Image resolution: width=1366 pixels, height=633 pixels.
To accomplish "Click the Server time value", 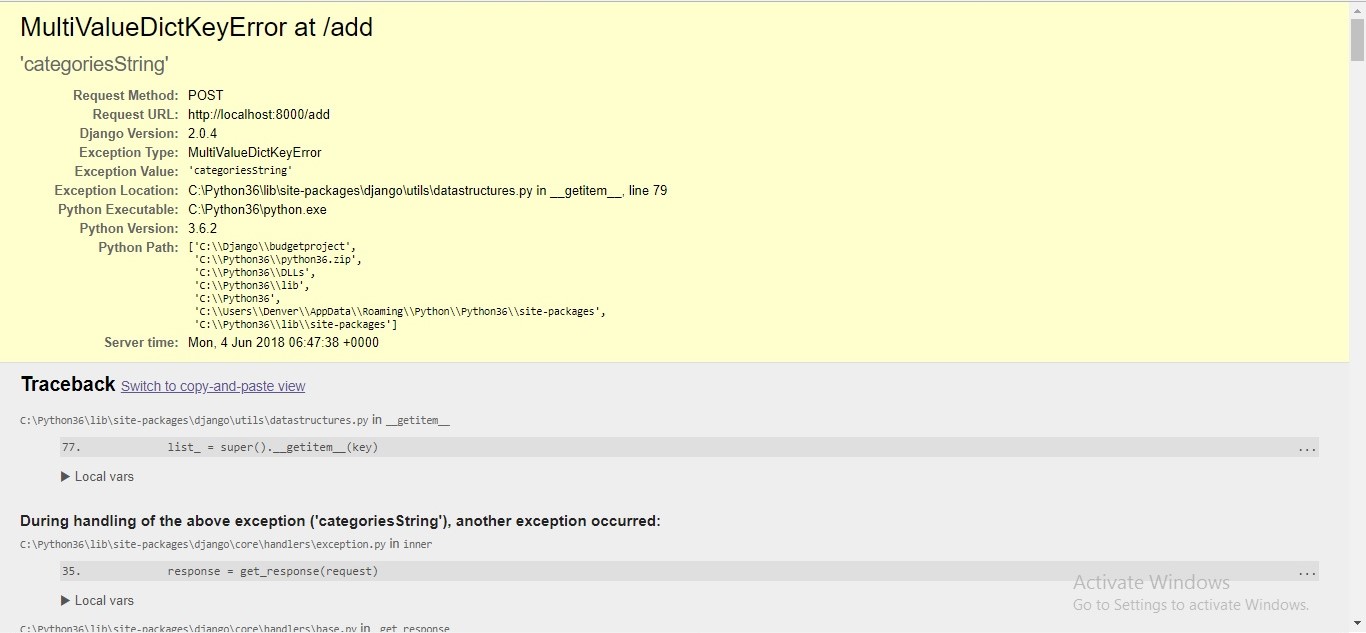I will click(283, 342).
